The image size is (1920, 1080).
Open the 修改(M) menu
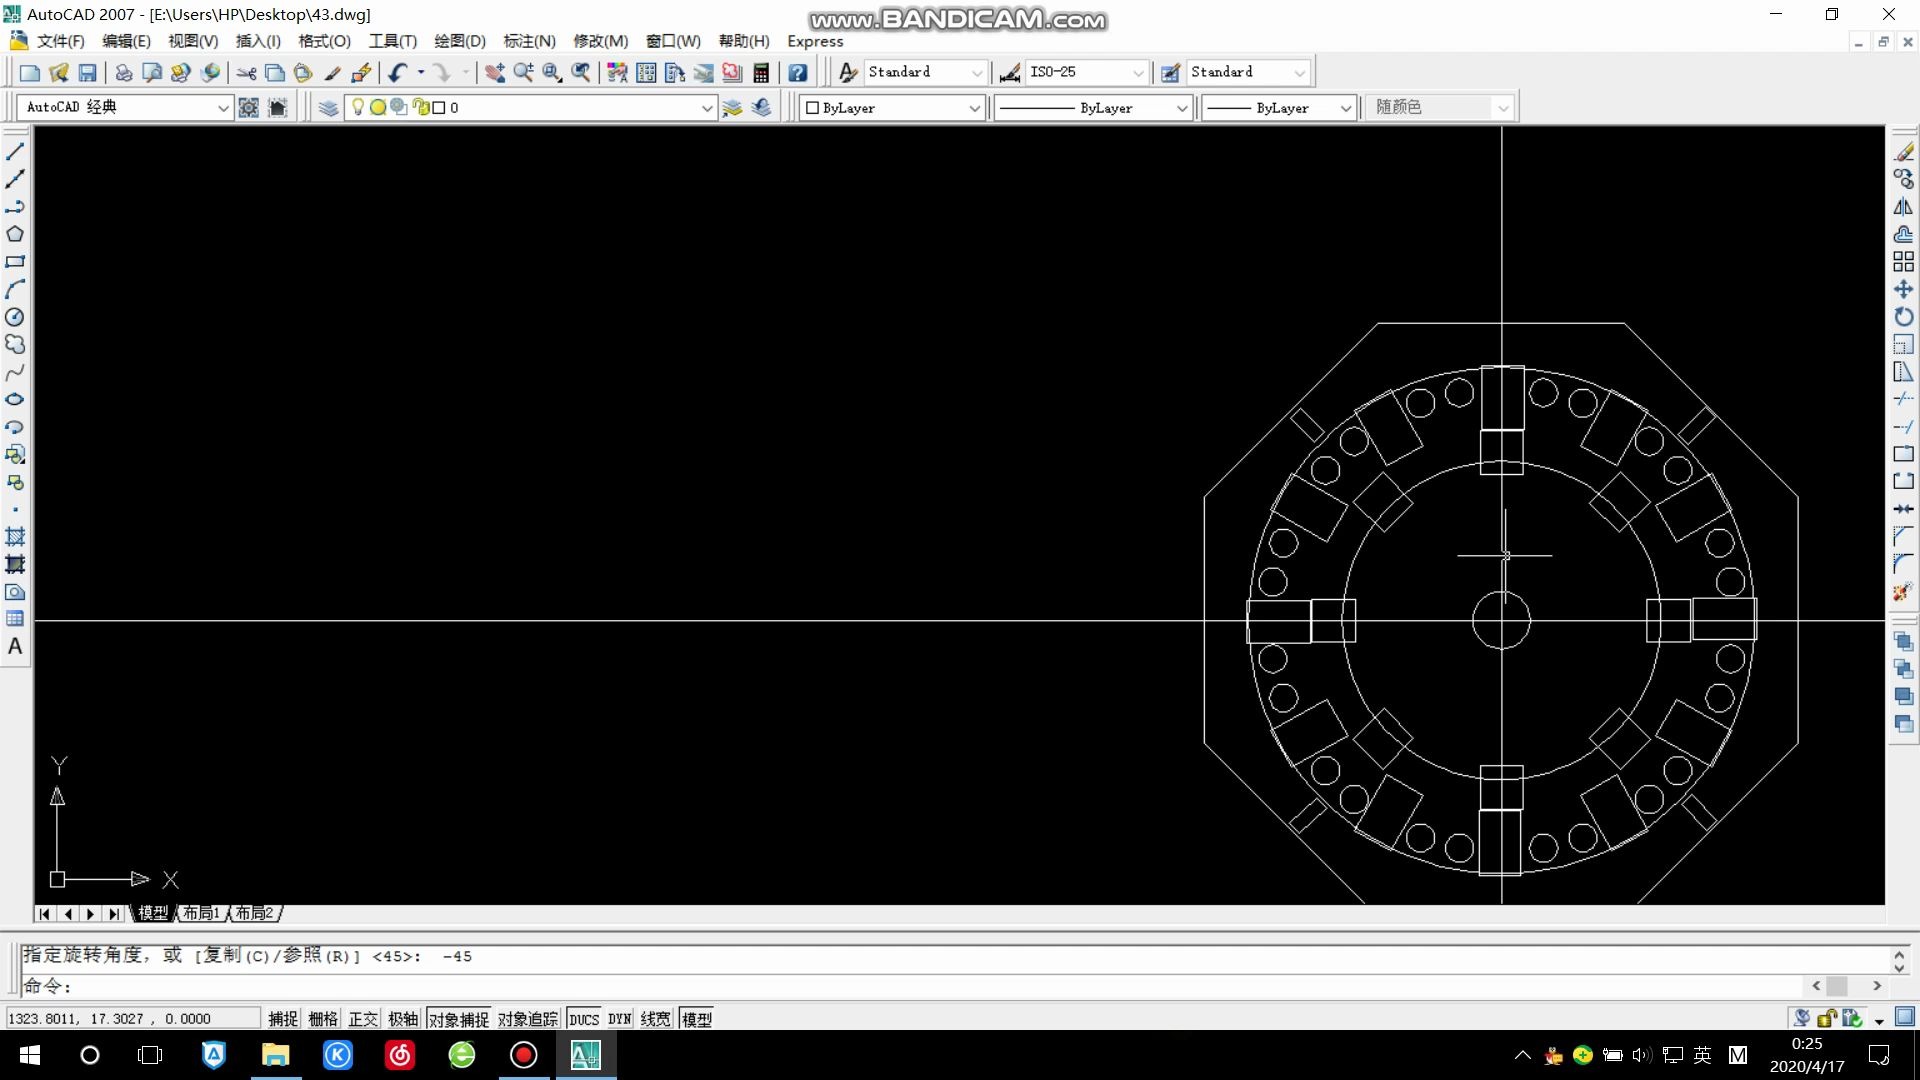coord(600,41)
